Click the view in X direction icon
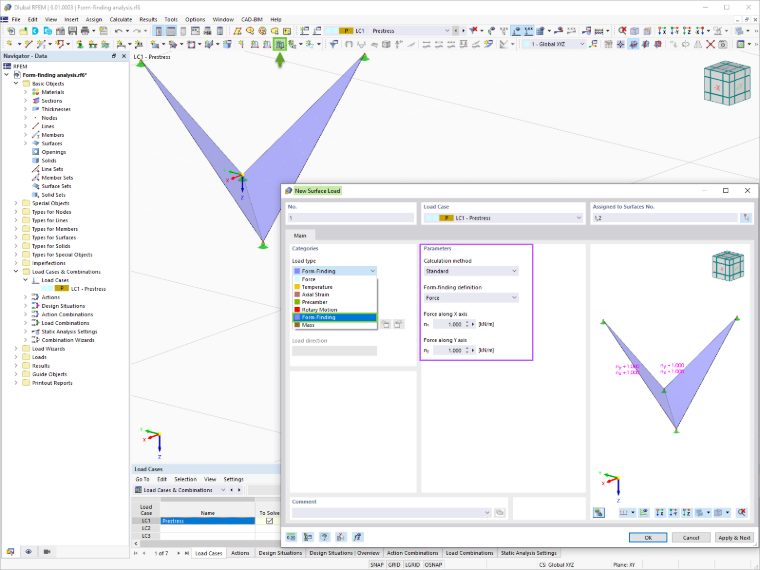This screenshot has height=570, width=760. 662,31
